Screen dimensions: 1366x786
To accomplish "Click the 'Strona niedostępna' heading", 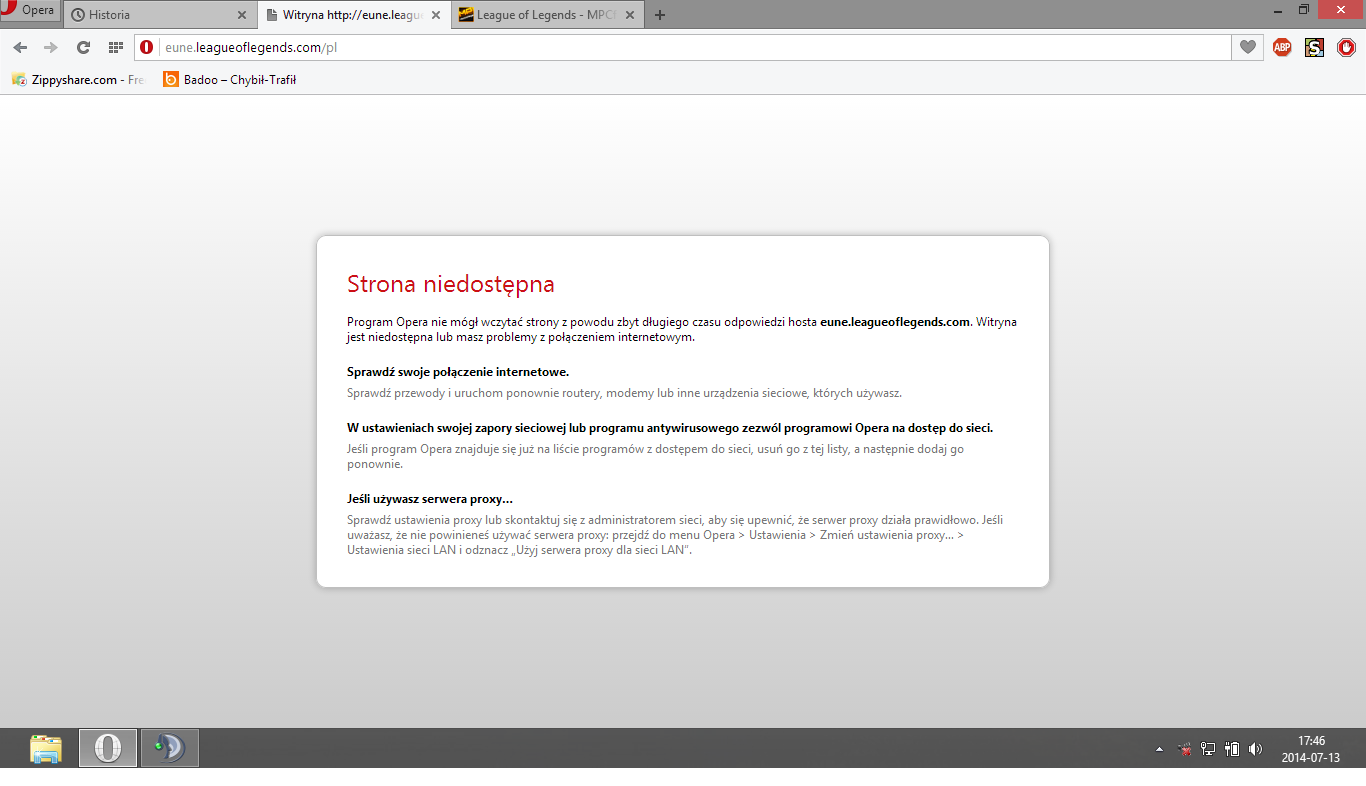I will click(x=450, y=284).
